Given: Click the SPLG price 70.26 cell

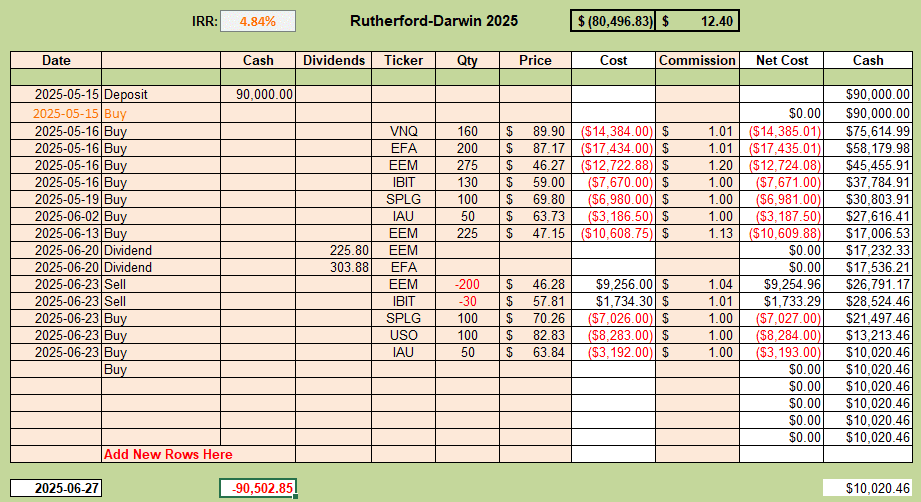Looking at the screenshot, I should click(535, 319).
